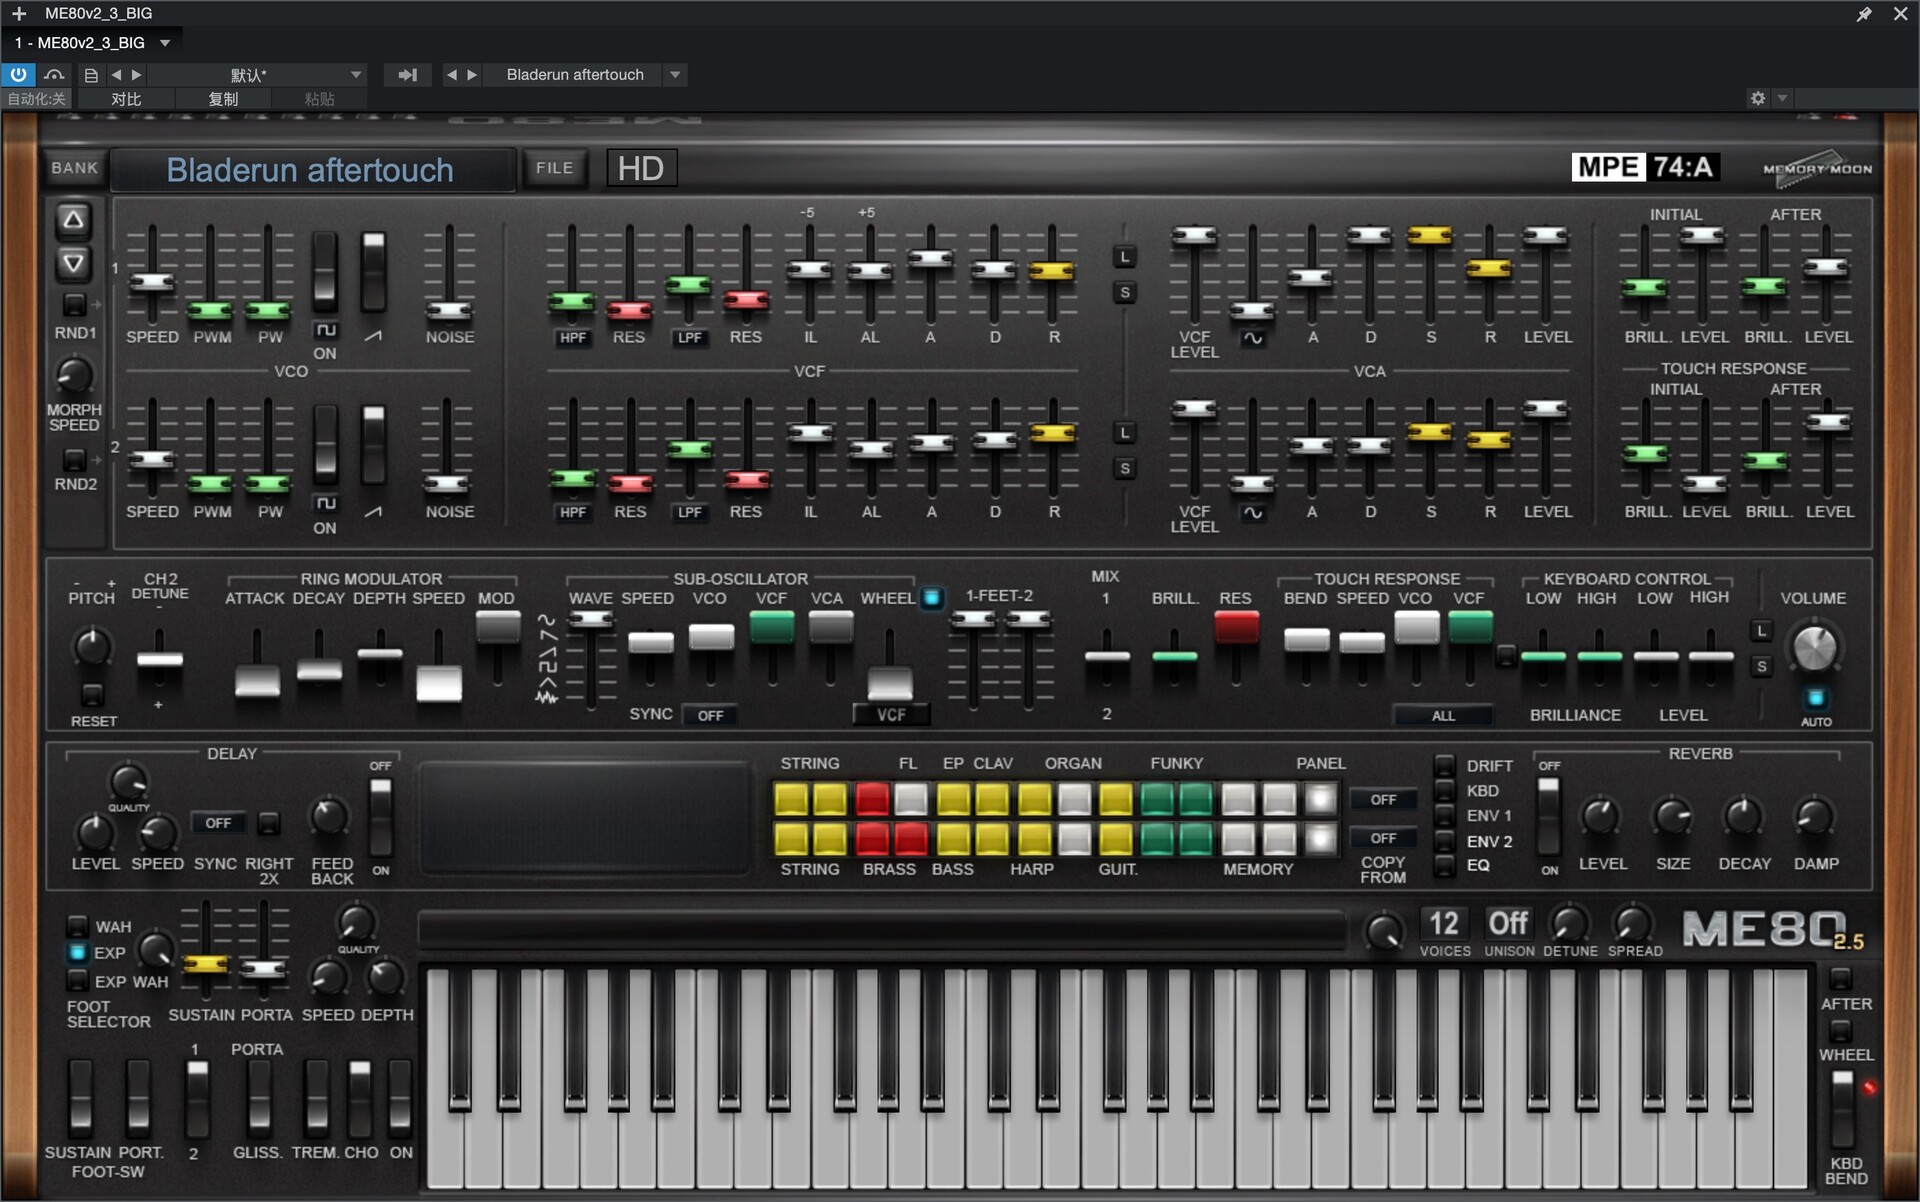The height and width of the screenshot is (1202, 1920).
Task: Click the red BRASS preset button
Action: pyautogui.click(x=873, y=838)
